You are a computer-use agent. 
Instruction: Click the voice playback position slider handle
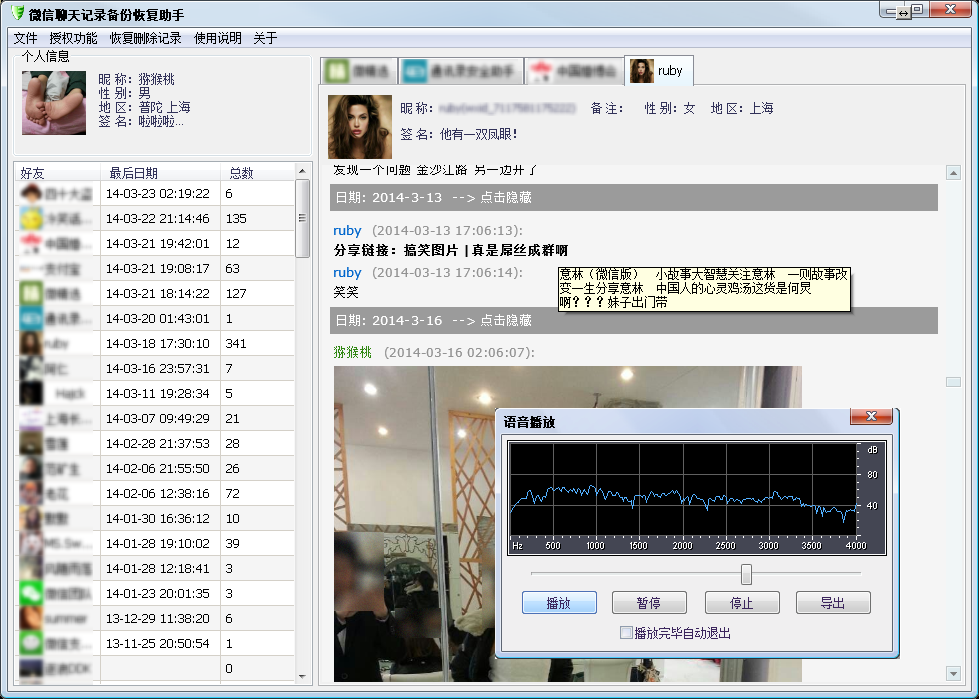pyautogui.click(x=746, y=574)
